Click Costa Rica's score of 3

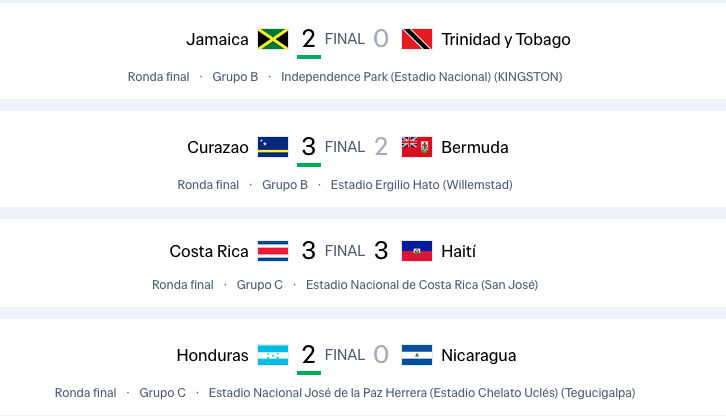pyautogui.click(x=308, y=251)
